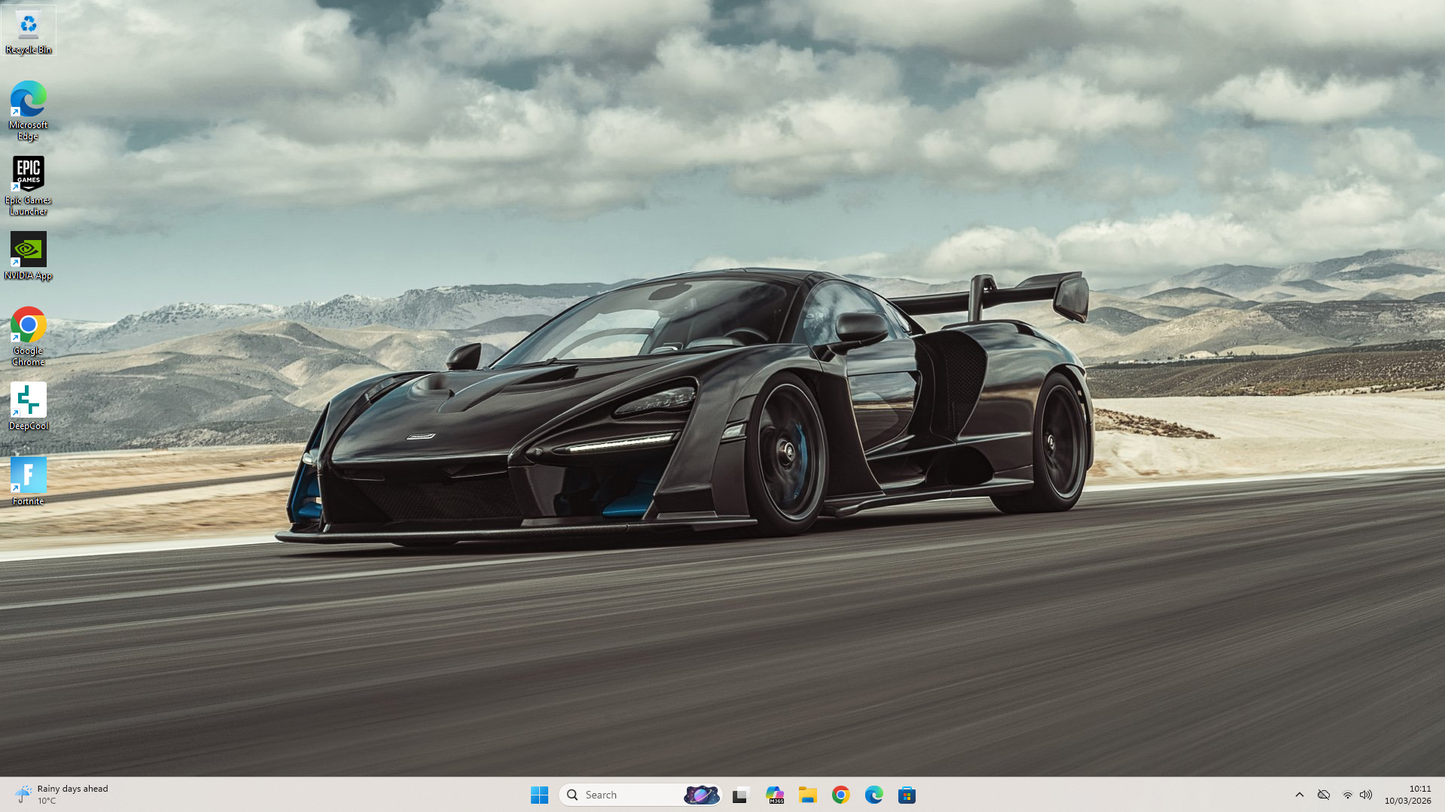Launch Microsoft 365 Copilot from taskbar
This screenshot has height=812, width=1445.
[774, 795]
